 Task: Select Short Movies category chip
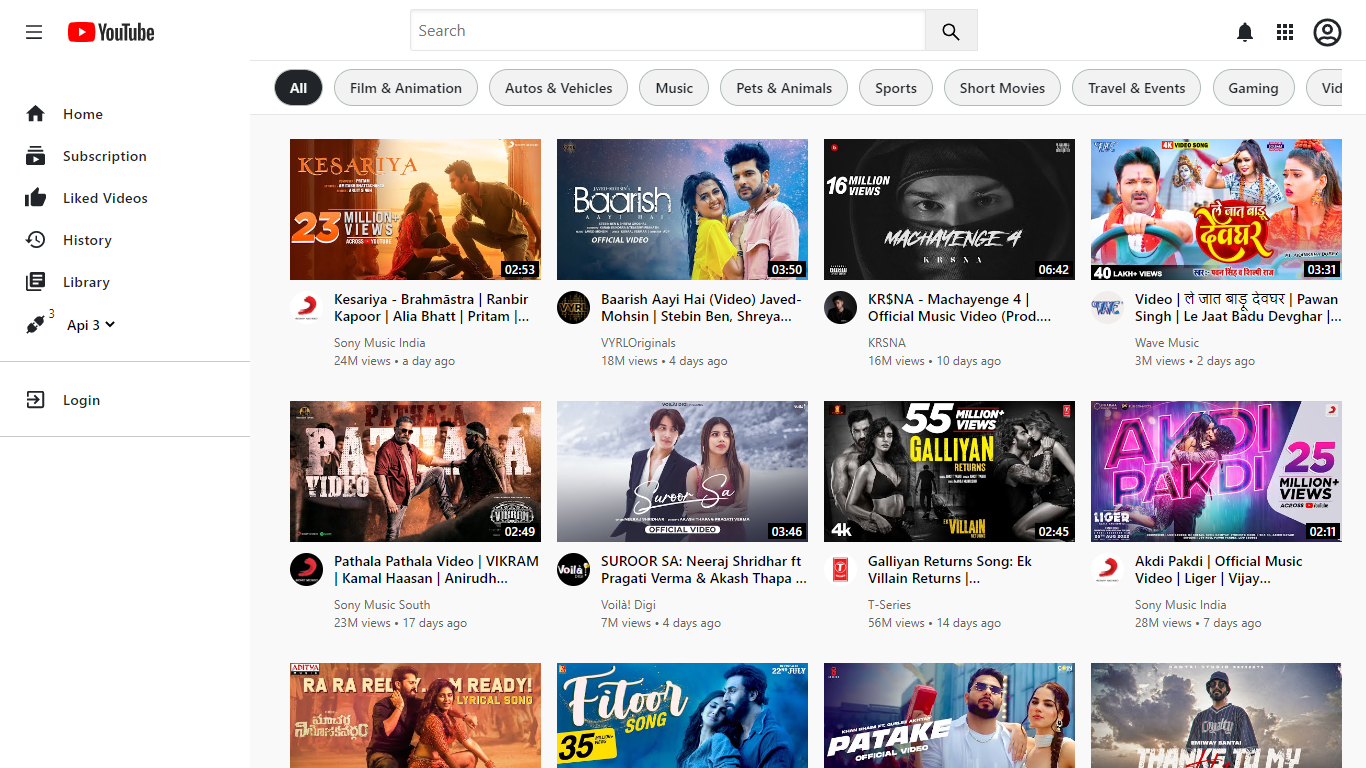click(1002, 88)
